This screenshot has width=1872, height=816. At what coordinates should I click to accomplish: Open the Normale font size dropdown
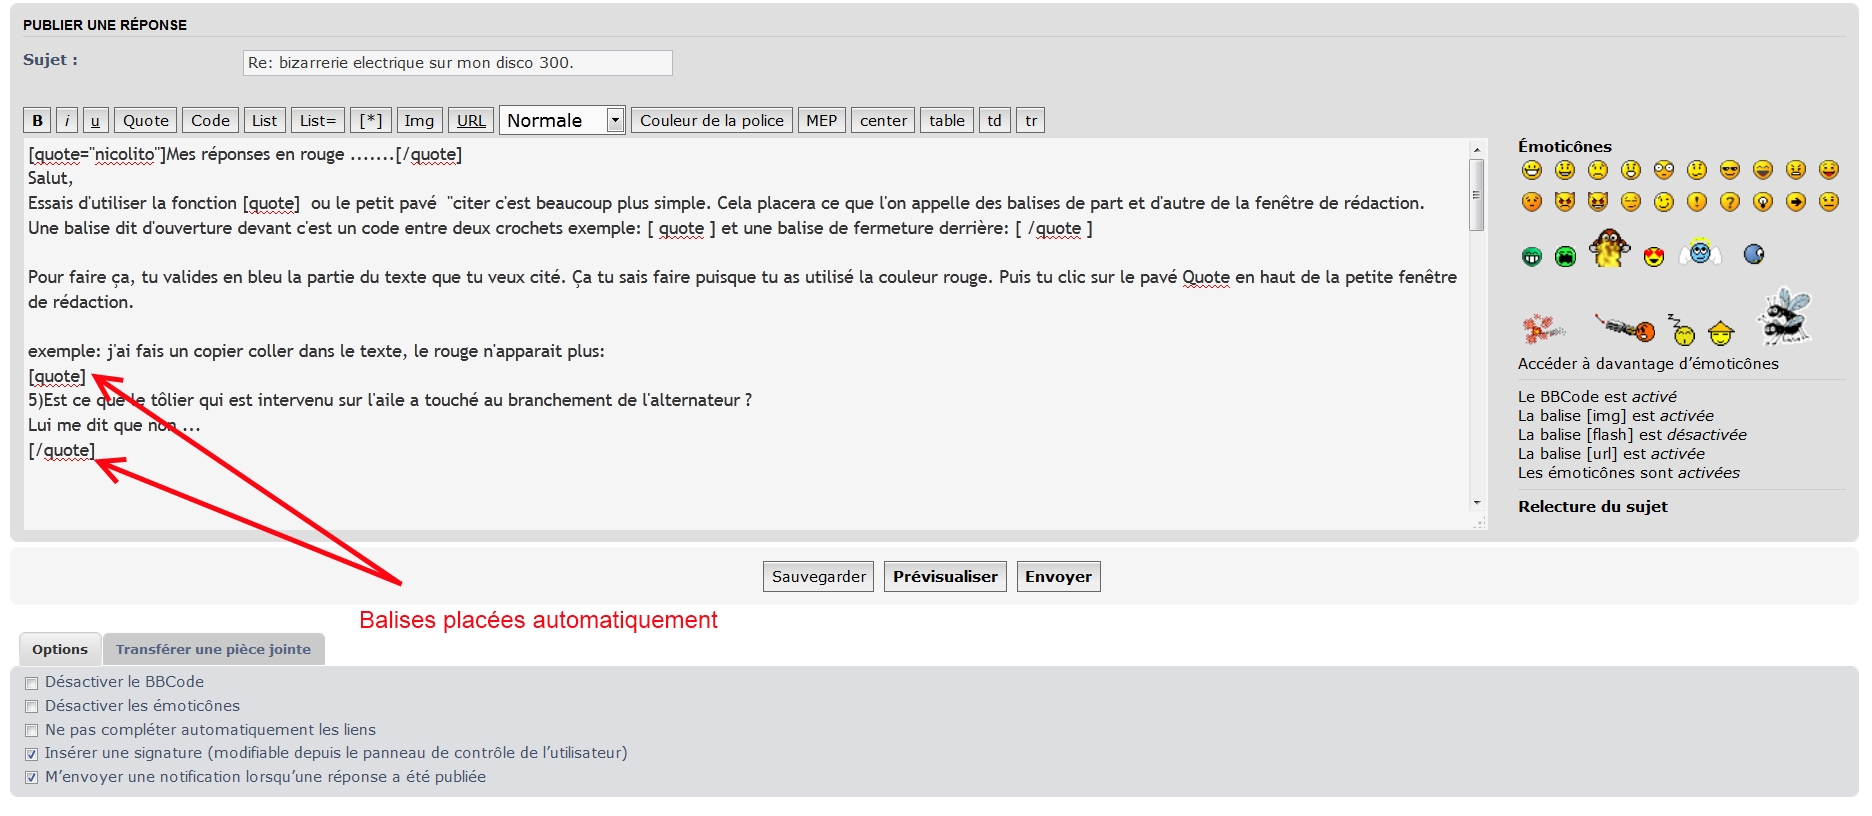click(562, 121)
